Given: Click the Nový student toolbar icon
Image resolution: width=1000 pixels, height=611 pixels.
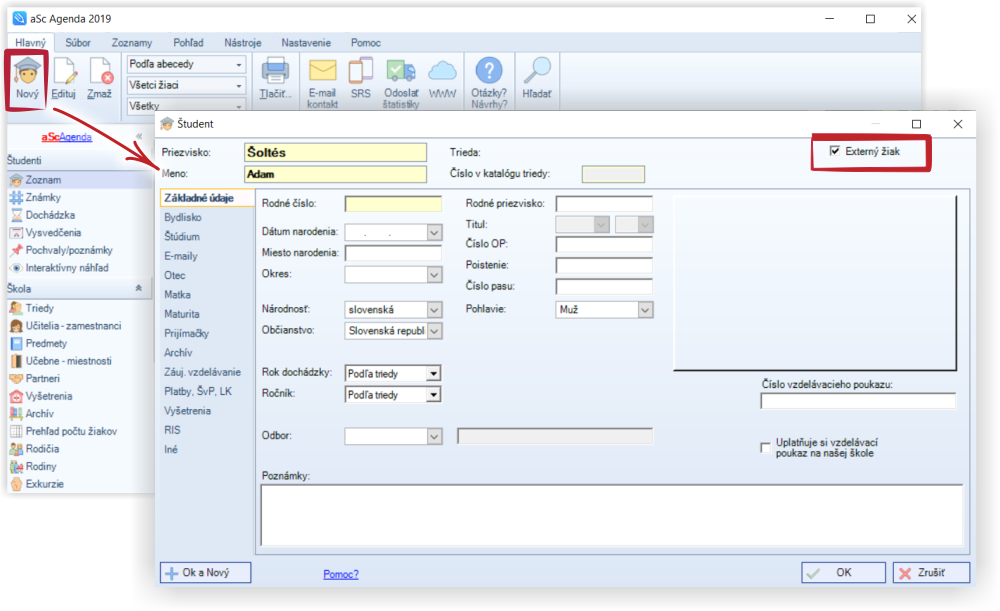Looking at the screenshot, I should coord(27,78).
